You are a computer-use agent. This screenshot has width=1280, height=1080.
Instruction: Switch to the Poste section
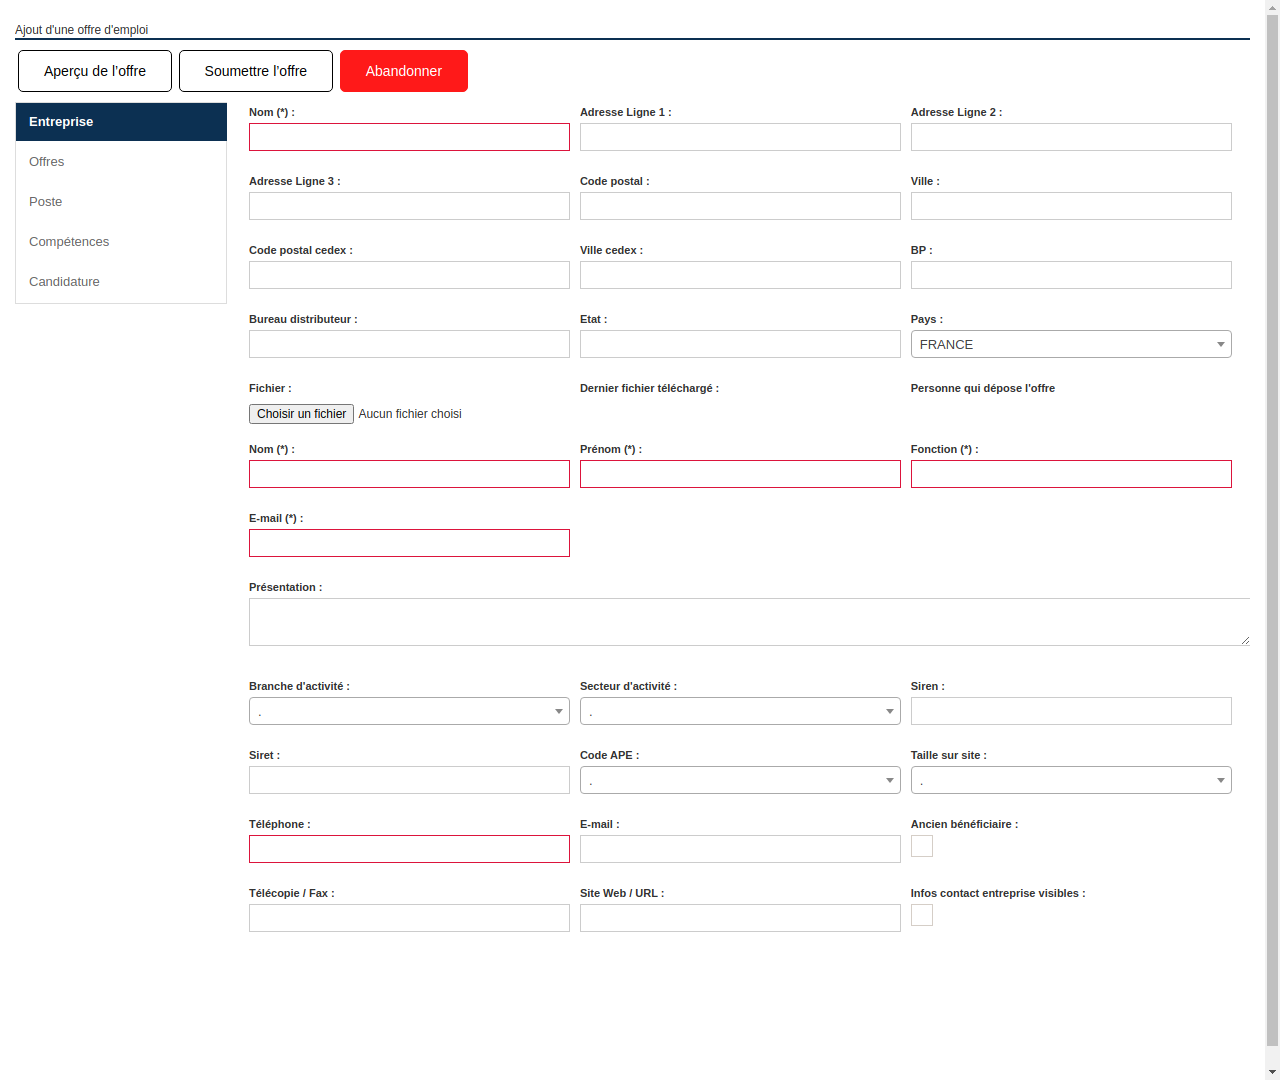[x=45, y=201]
